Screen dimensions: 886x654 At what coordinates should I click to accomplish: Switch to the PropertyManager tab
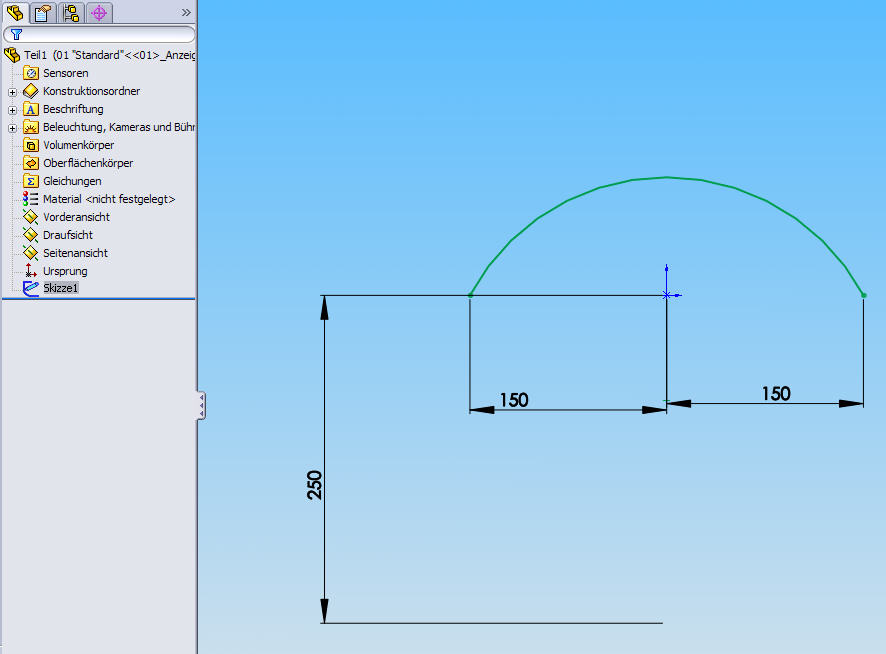(x=43, y=12)
